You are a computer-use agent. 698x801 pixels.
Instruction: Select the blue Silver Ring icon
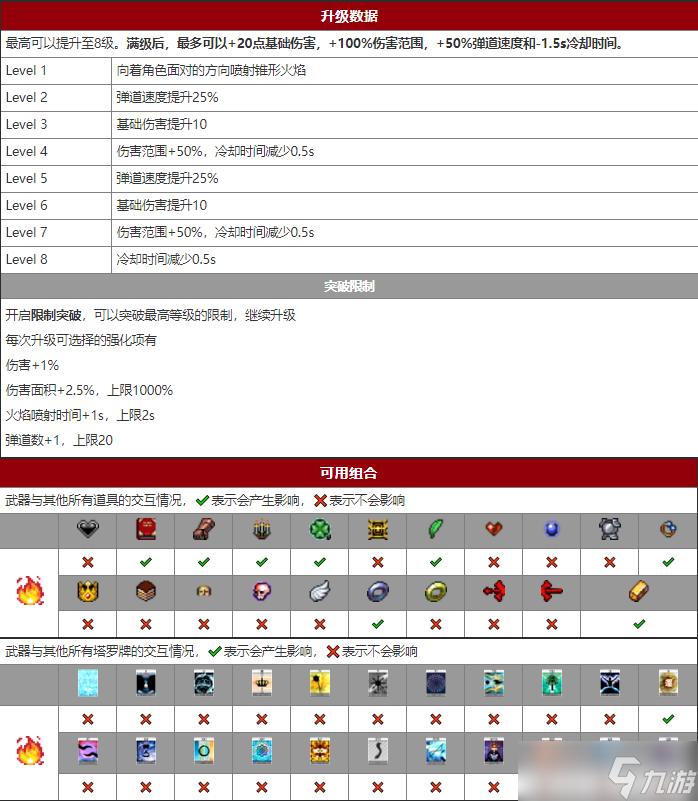click(x=378, y=592)
